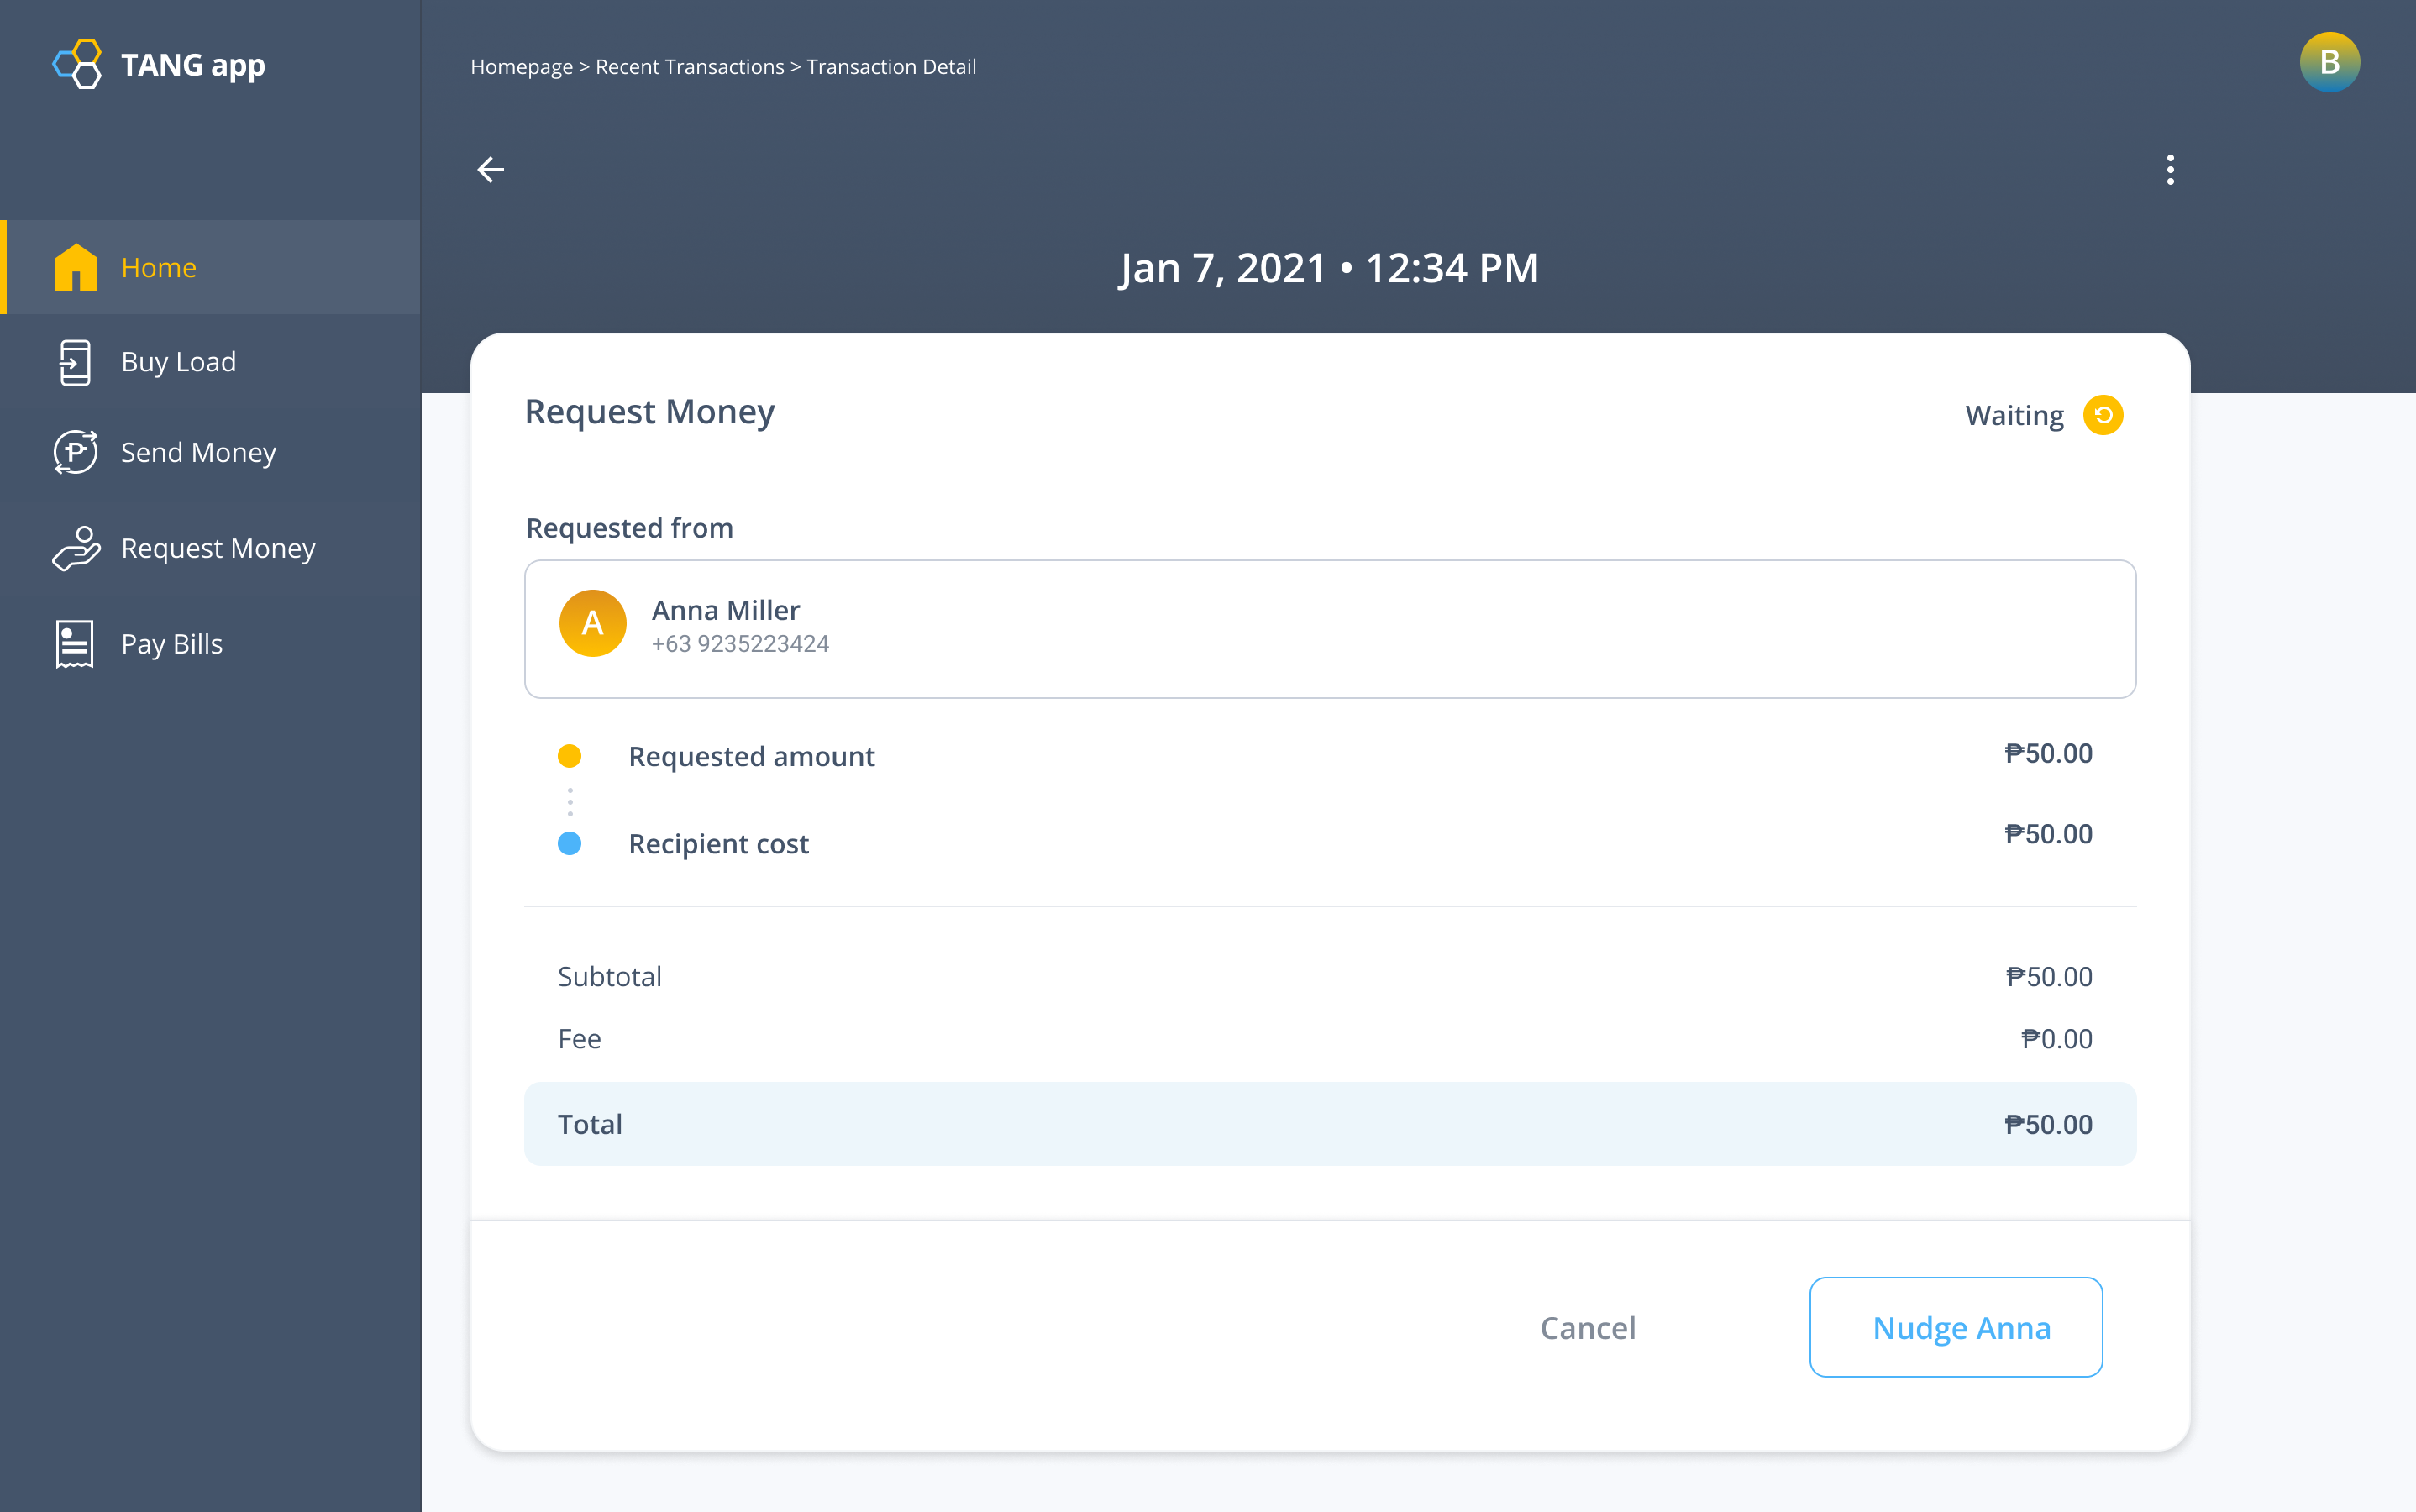Go to Homepage breadcrumb link
Screen dimensions: 2416x1512
click(x=521, y=67)
